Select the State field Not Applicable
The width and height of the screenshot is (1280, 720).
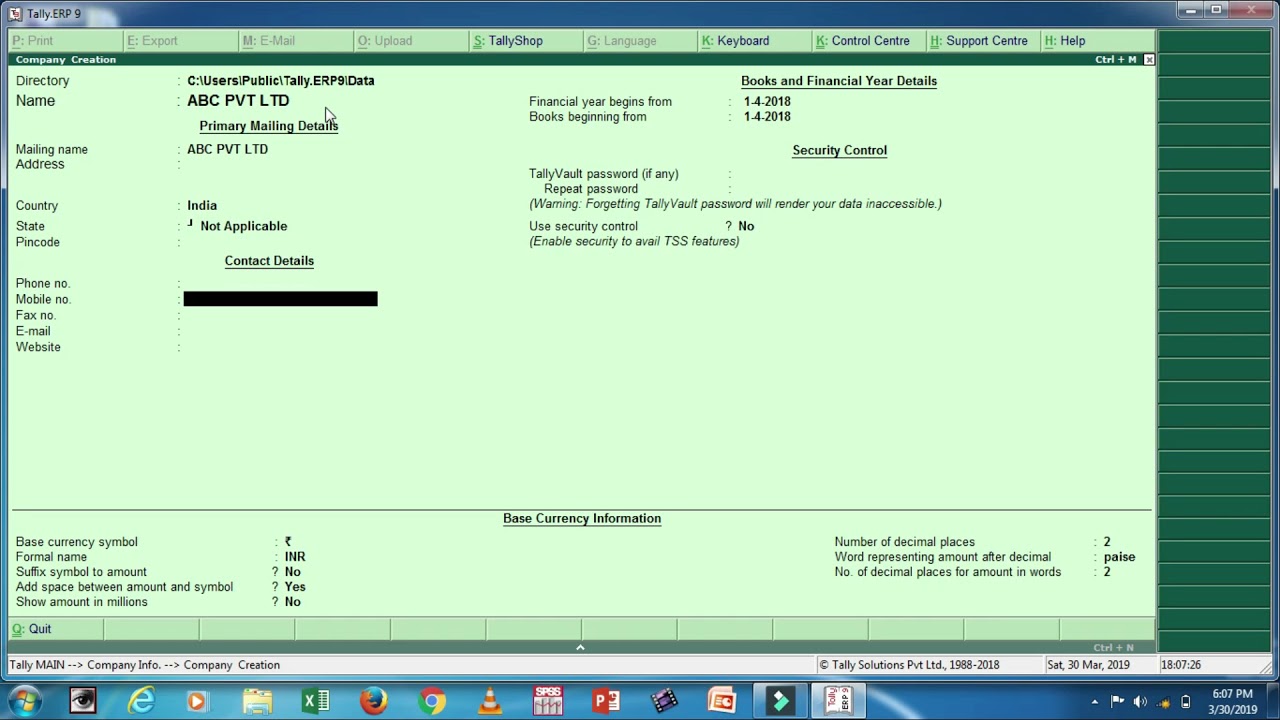tap(243, 226)
